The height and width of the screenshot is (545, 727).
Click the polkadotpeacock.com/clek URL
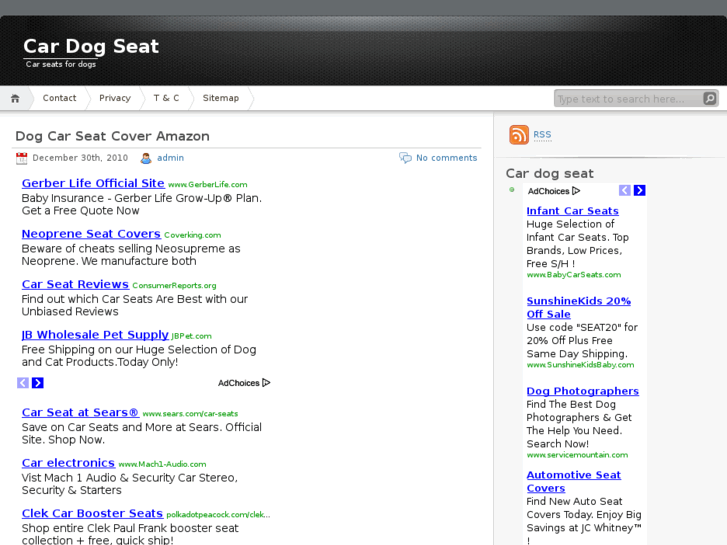point(218,515)
